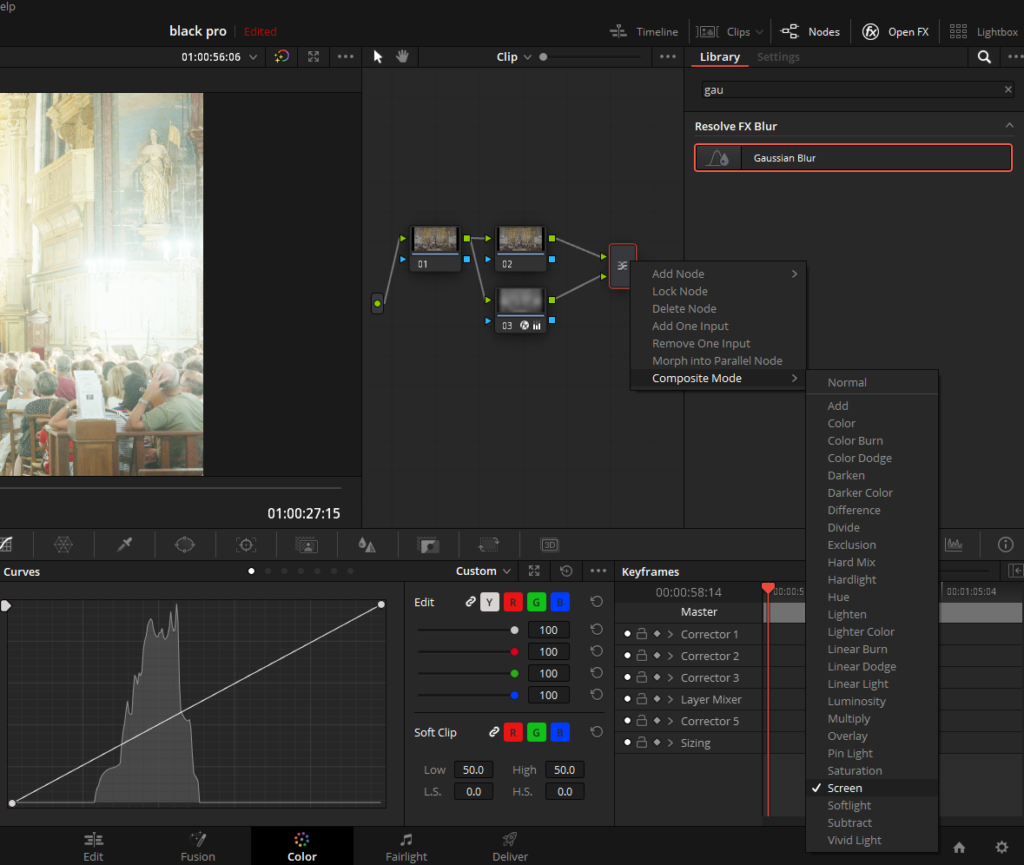Select the blue curve channel in Edit
The image size is (1024, 865).
[560, 602]
